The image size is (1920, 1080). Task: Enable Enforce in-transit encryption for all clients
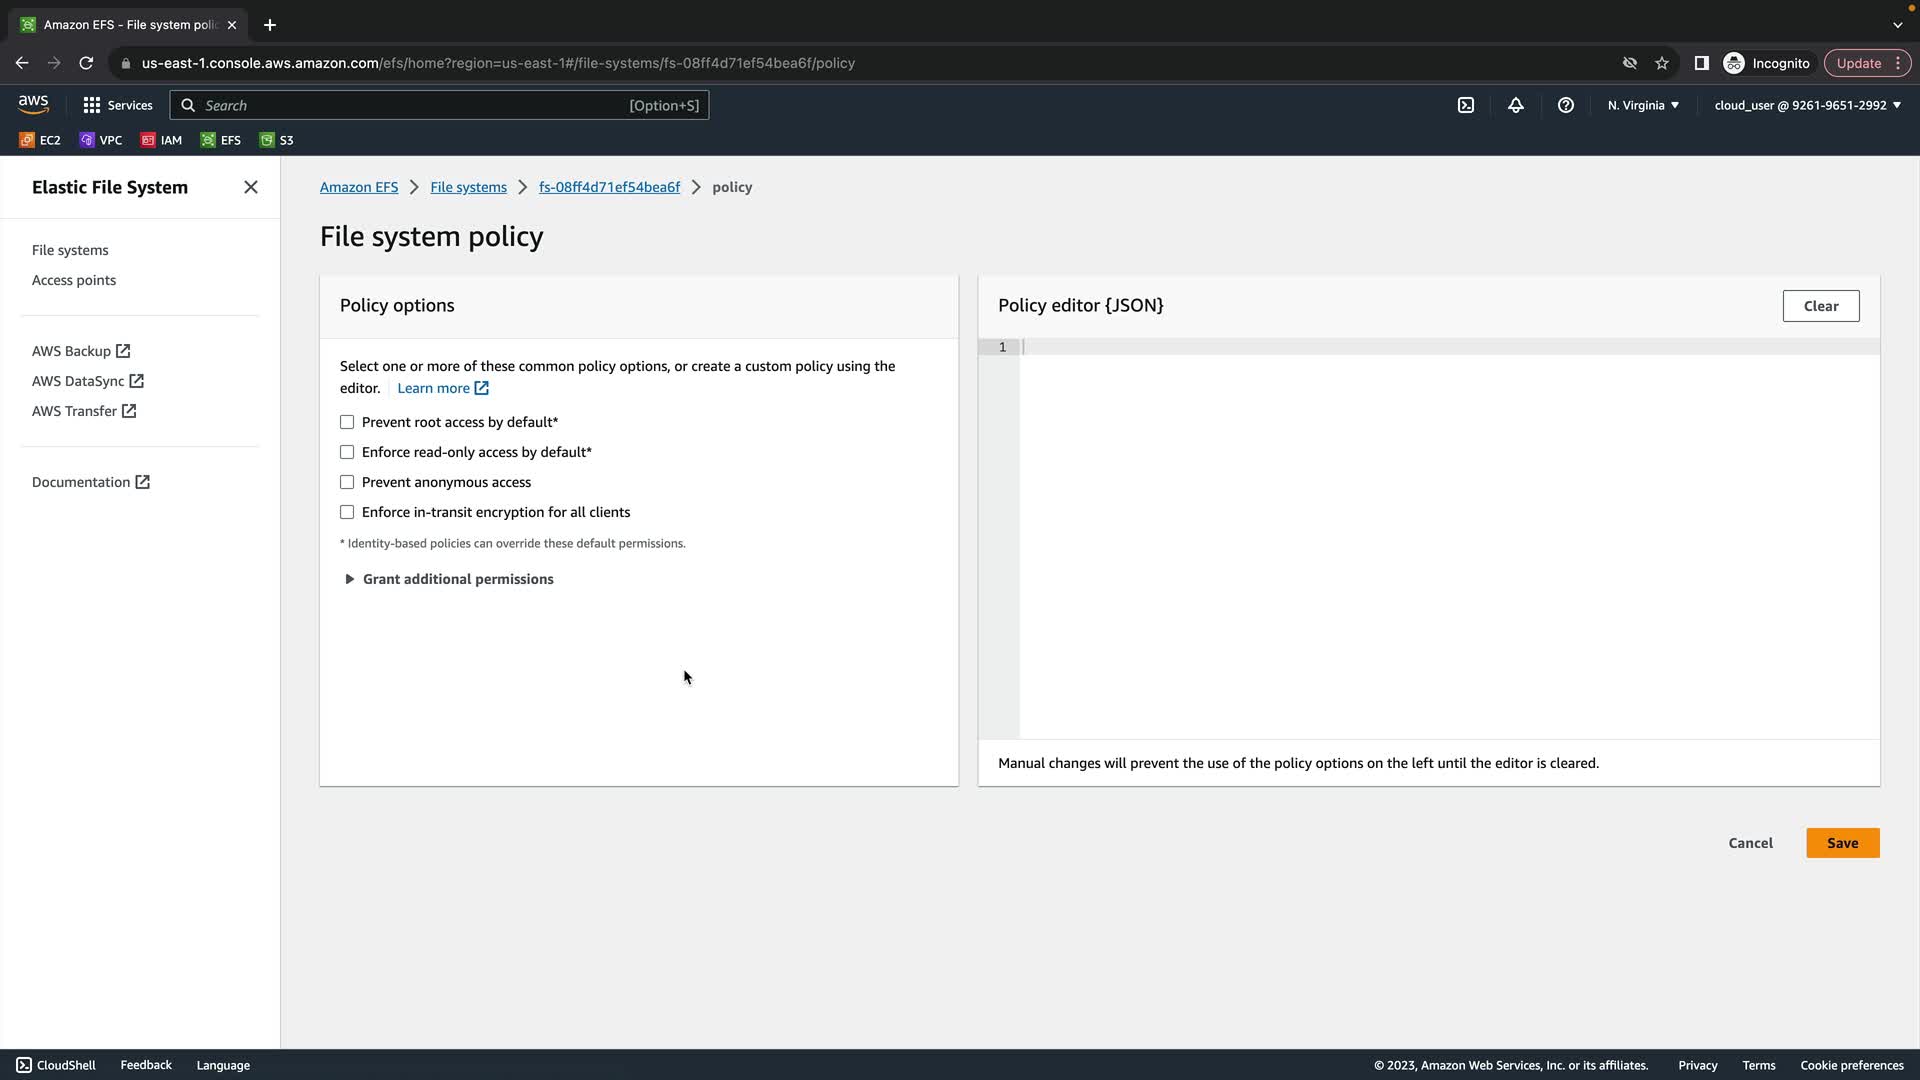347,512
